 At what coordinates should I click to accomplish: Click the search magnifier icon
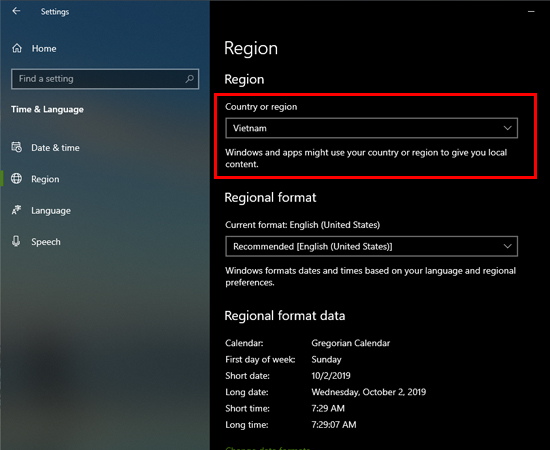coord(189,79)
